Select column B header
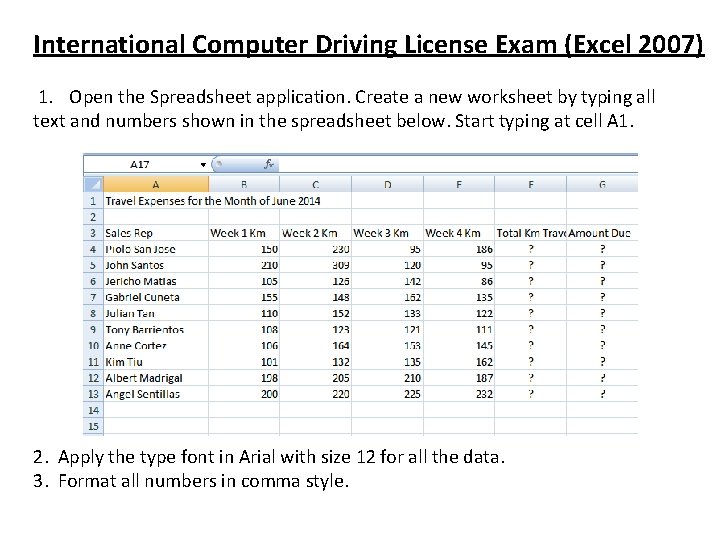Image resolution: width=720 pixels, height=540 pixels. (244, 185)
